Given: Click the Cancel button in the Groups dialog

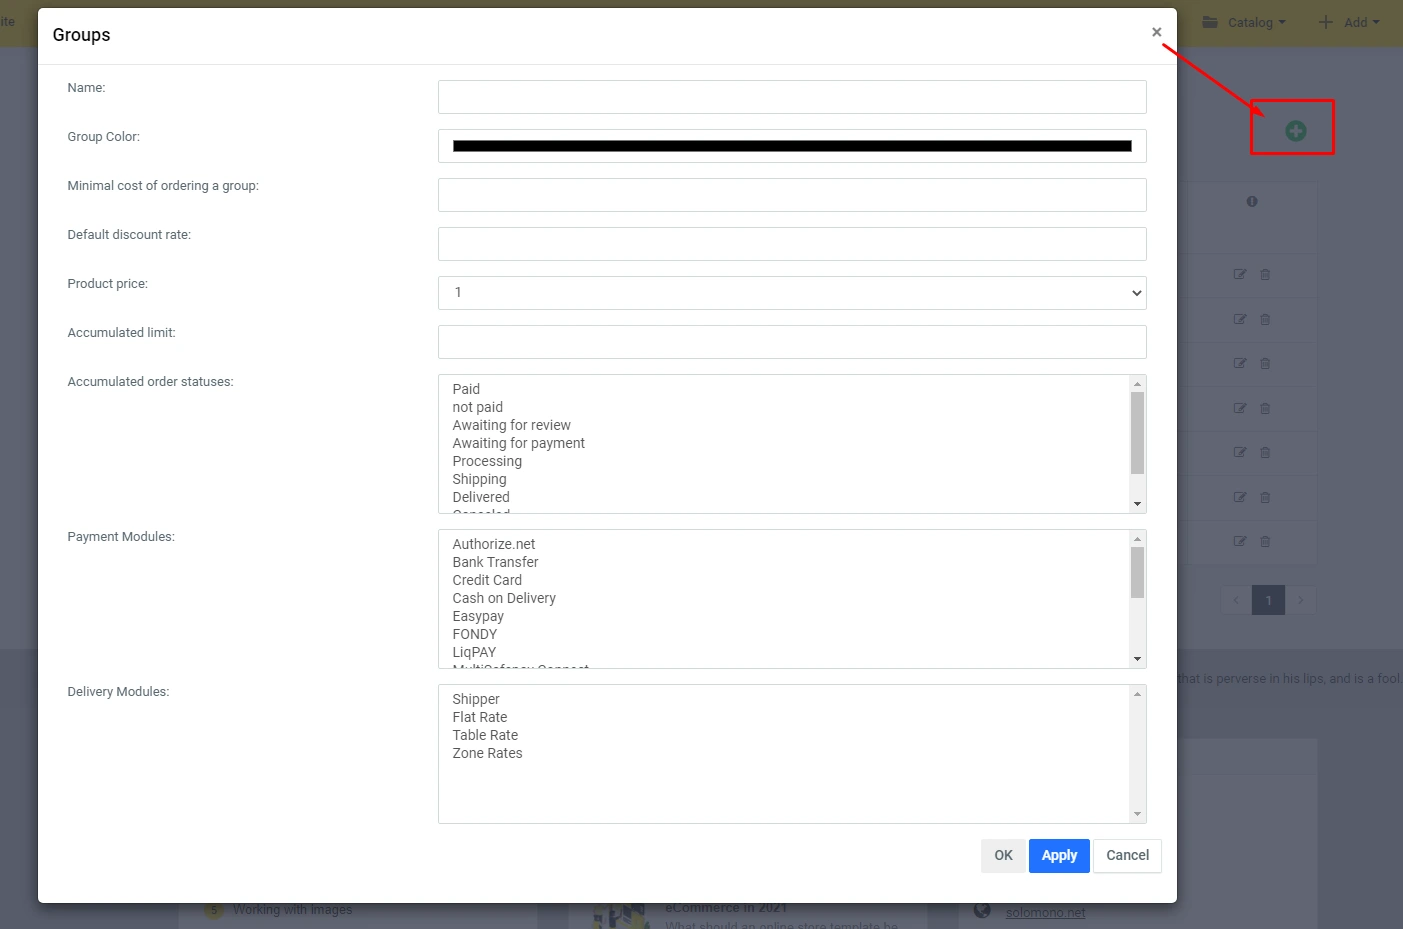Looking at the screenshot, I should (1127, 855).
